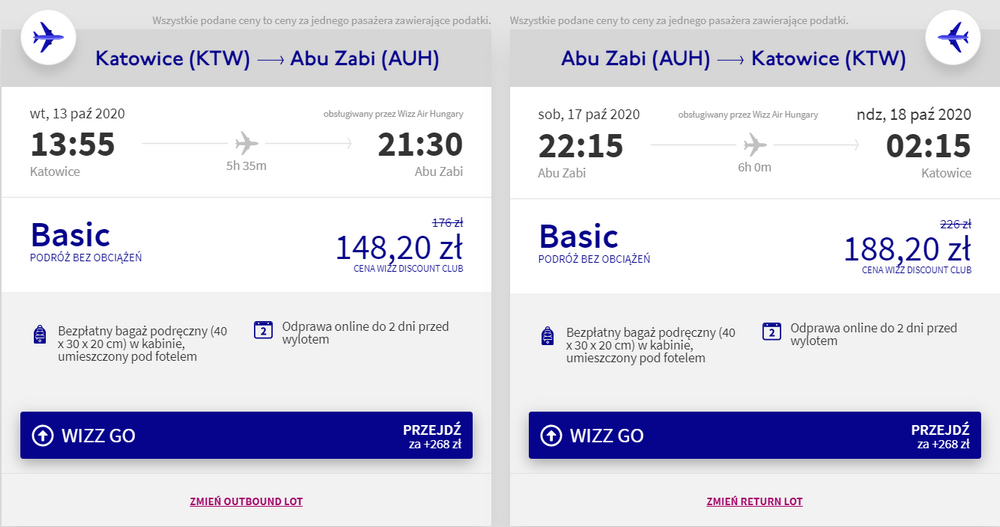Click the outbound flight airplane circle icon

click(48, 38)
